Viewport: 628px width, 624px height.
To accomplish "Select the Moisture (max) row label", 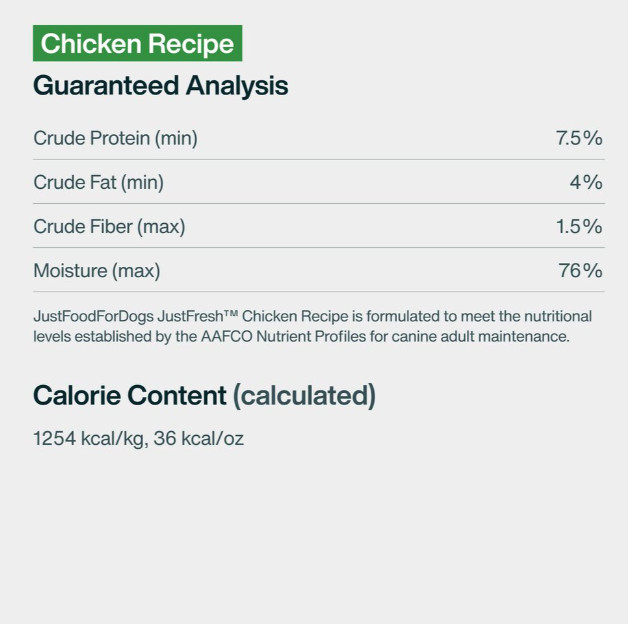I will coord(97,270).
